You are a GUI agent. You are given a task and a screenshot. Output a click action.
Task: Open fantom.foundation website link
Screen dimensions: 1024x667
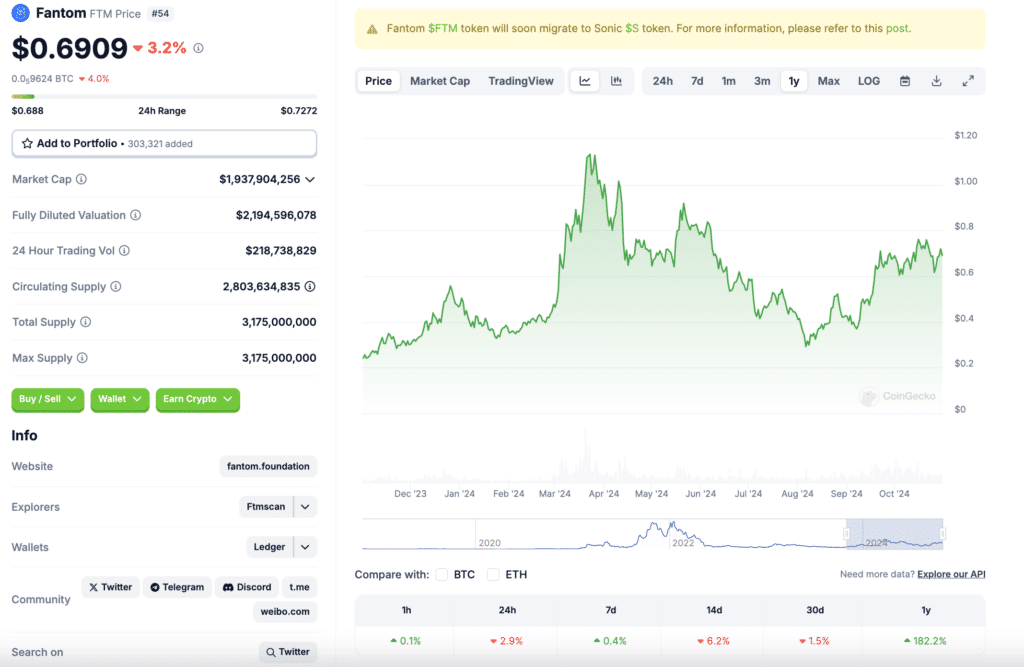(268, 466)
